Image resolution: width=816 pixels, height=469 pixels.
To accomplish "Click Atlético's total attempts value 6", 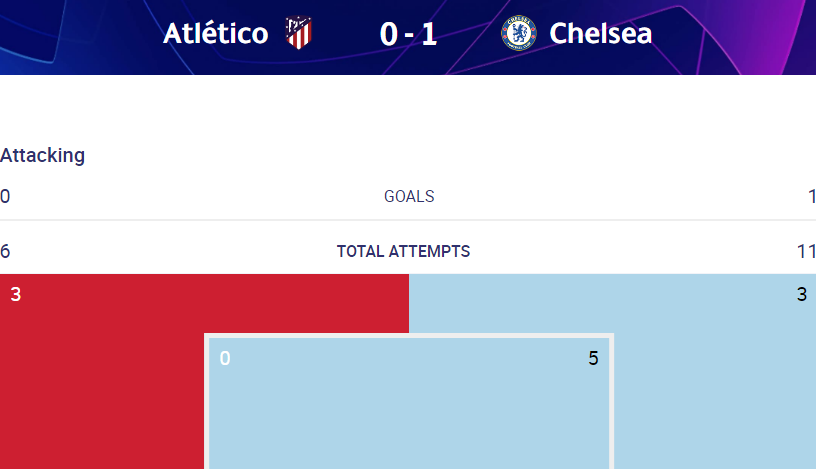I will click(5, 251).
